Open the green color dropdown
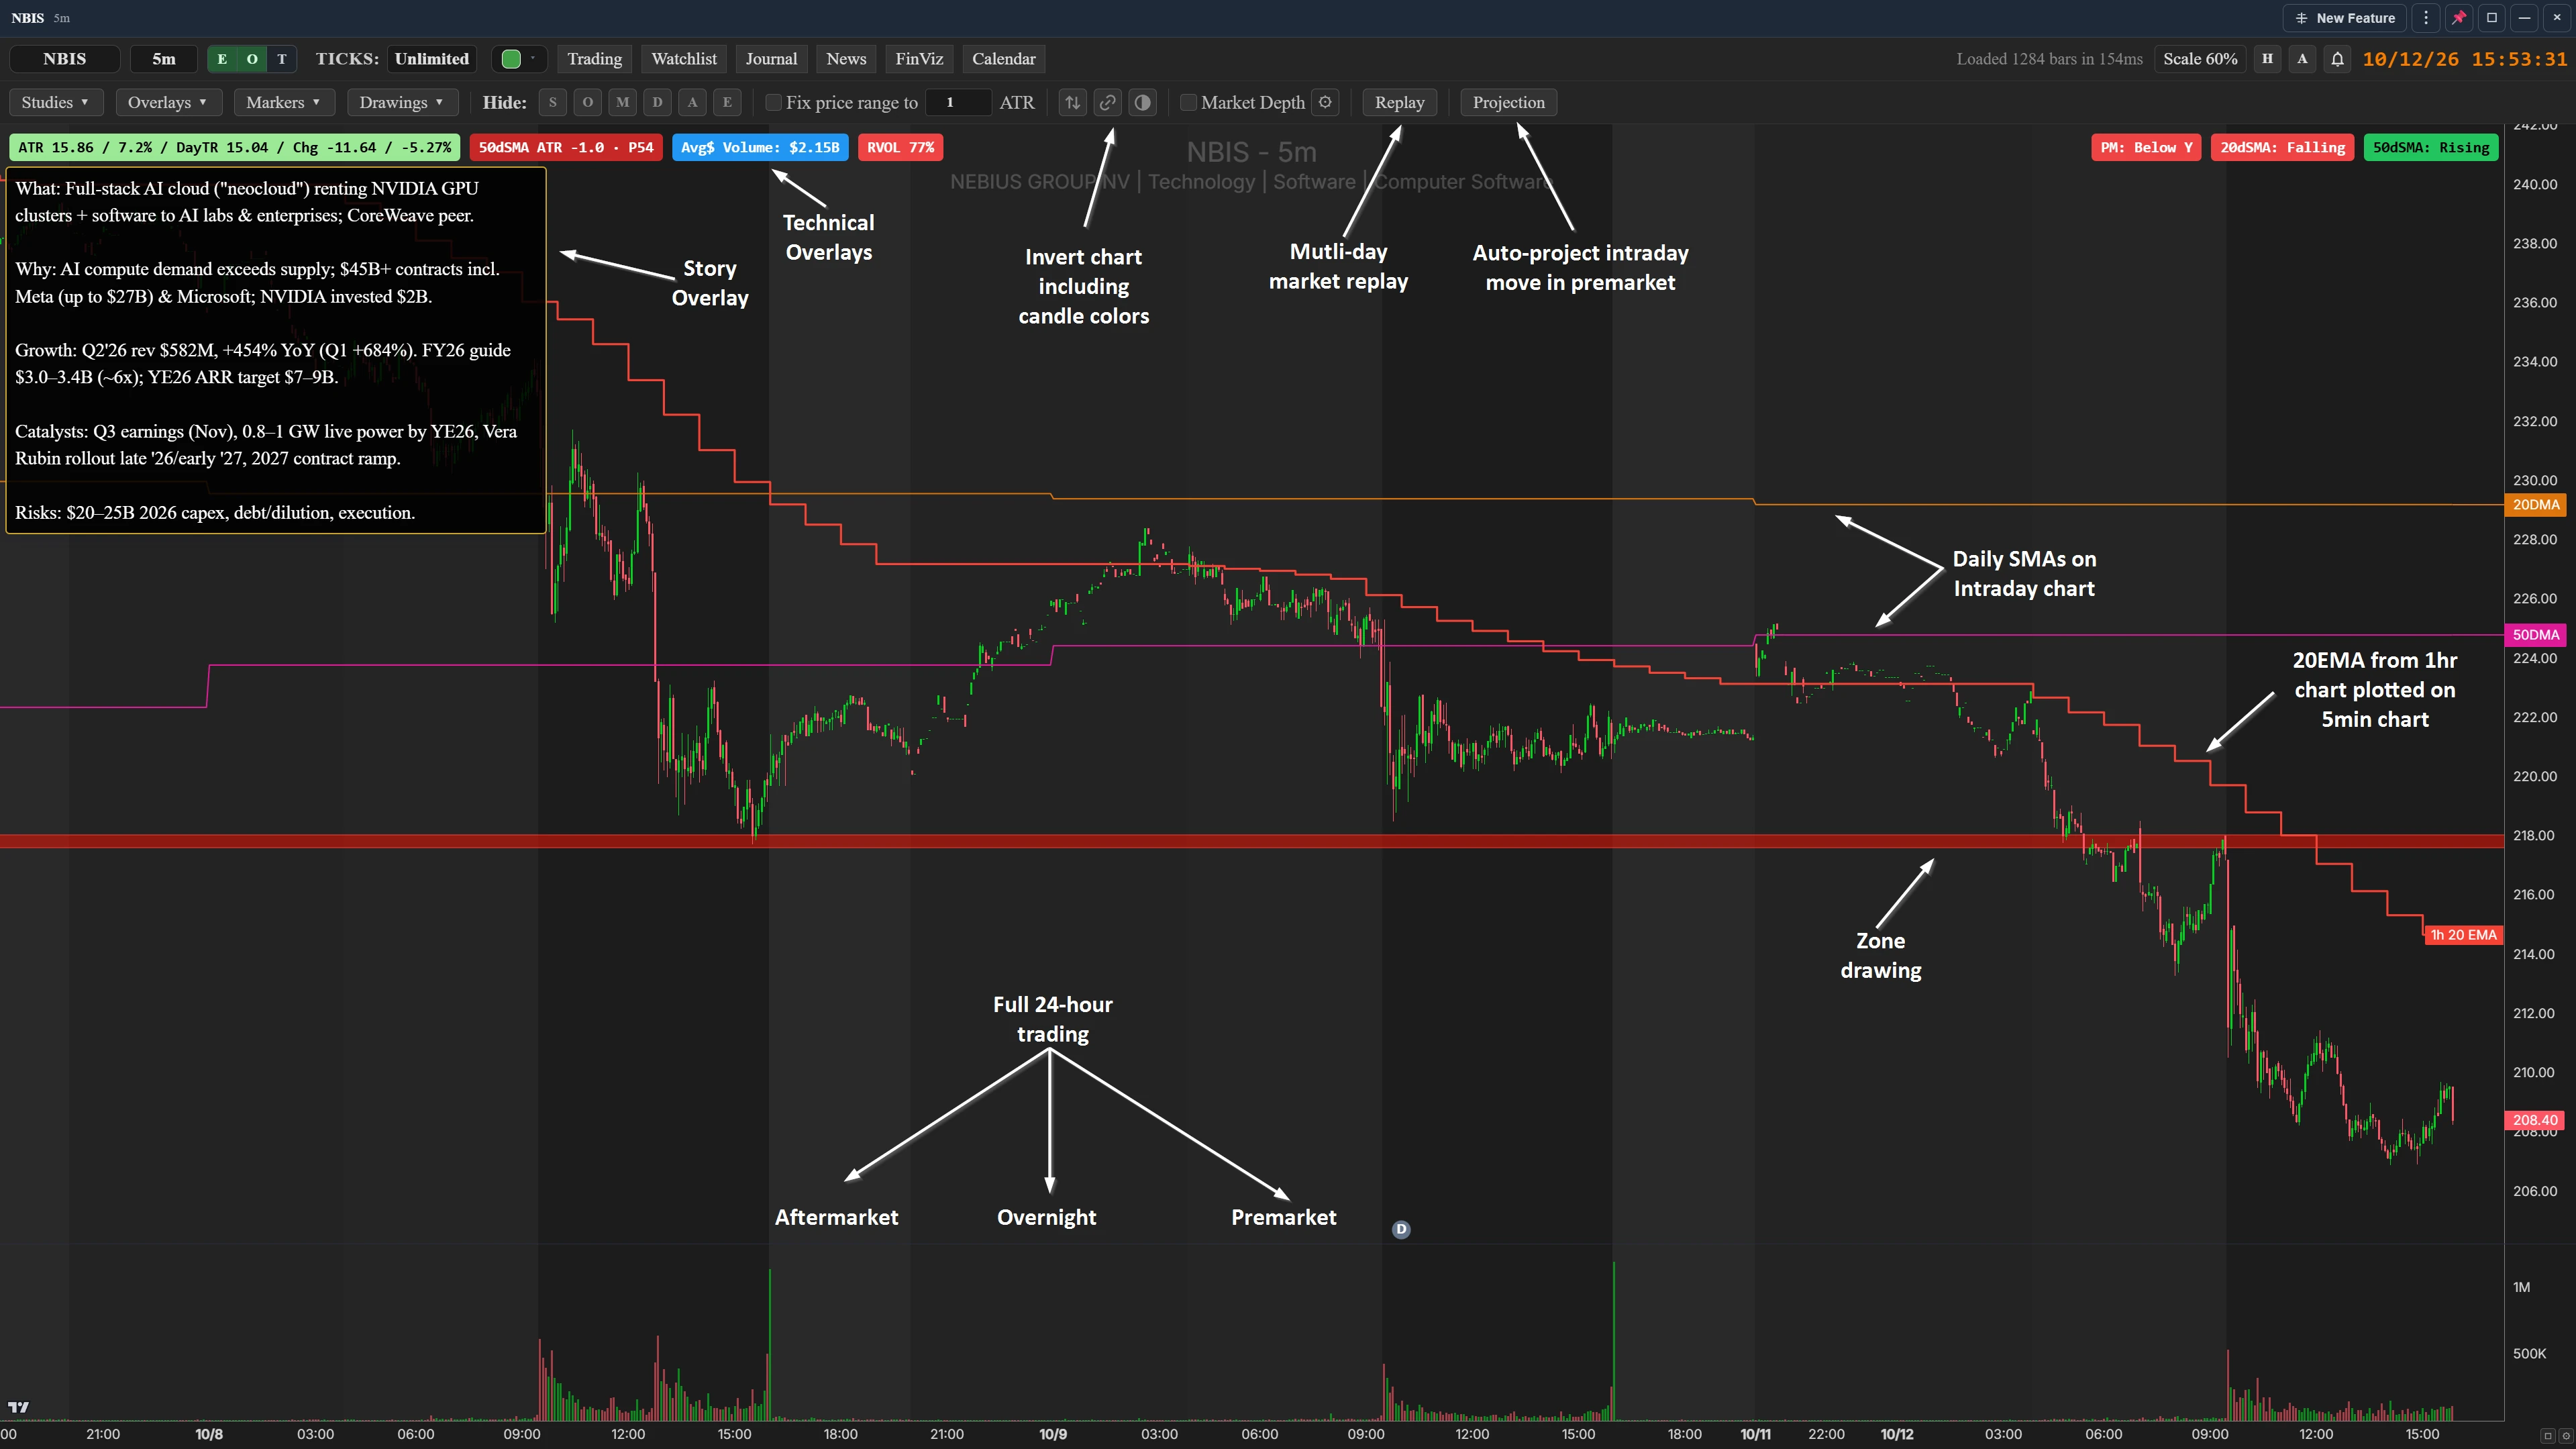The height and width of the screenshot is (1449, 2576). pyautogui.click(x=519, y=59)
